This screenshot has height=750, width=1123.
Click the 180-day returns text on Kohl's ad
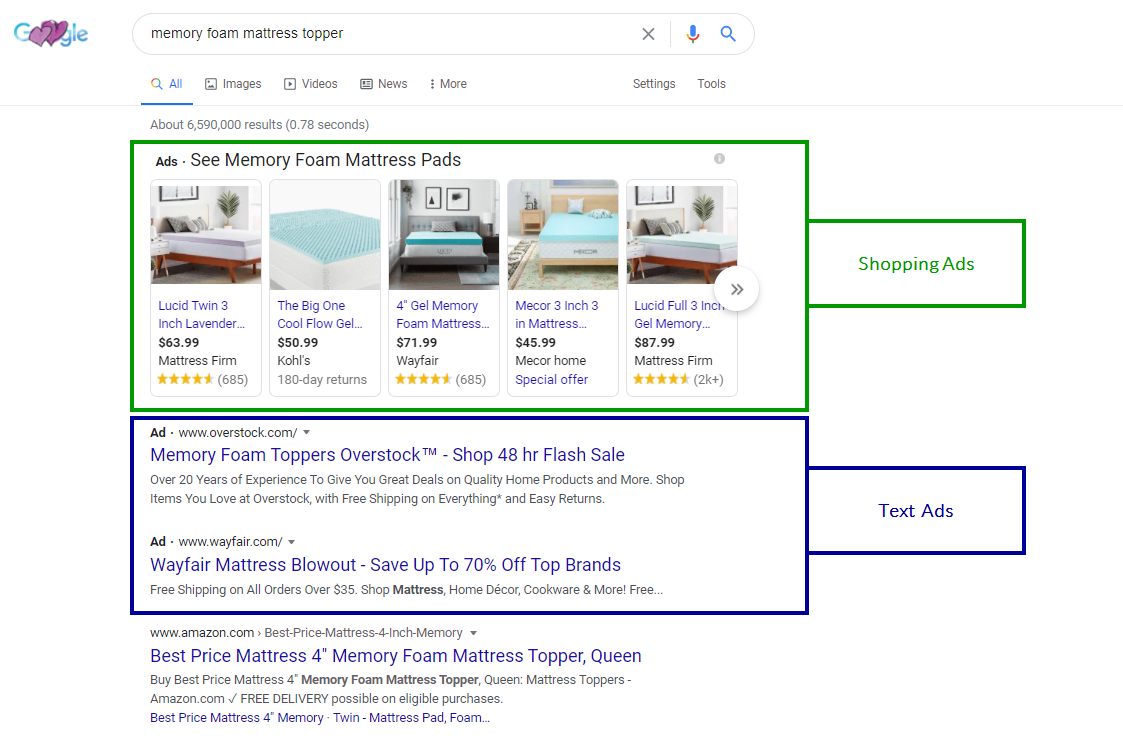[x=322, y=380]
